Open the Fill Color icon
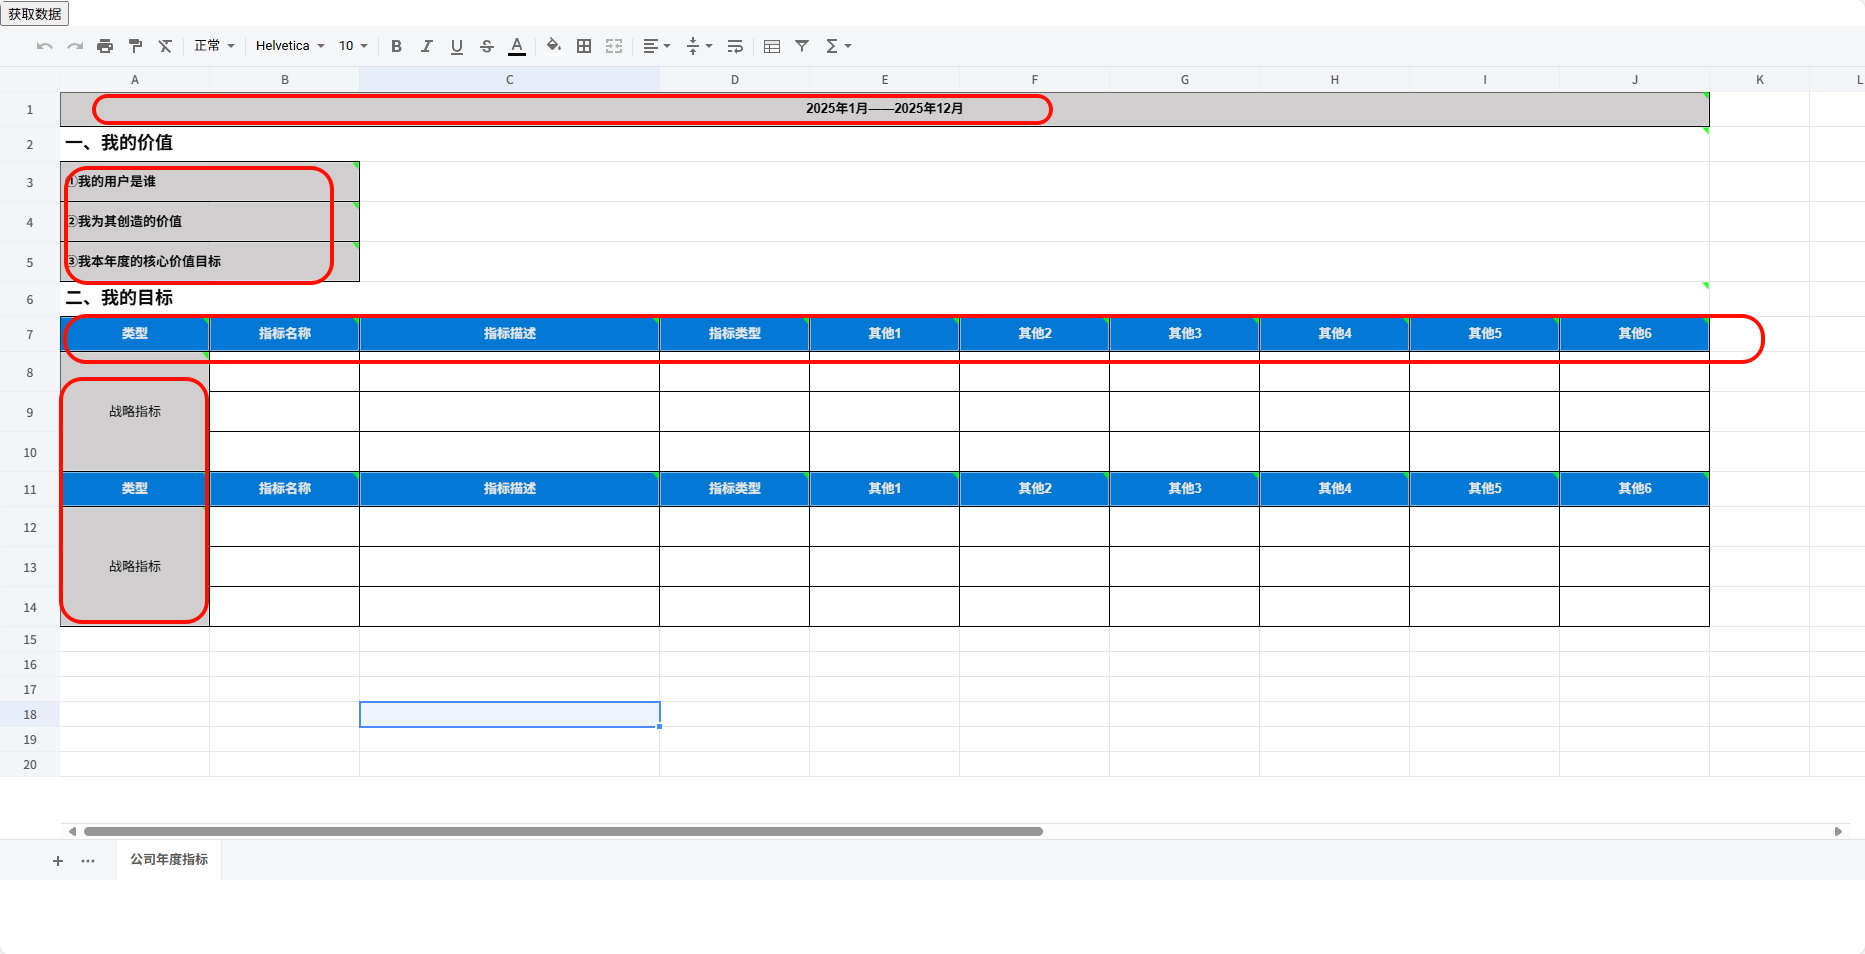Image resolution: width=1865 pixels, height=954 pixels. [552, 46]
